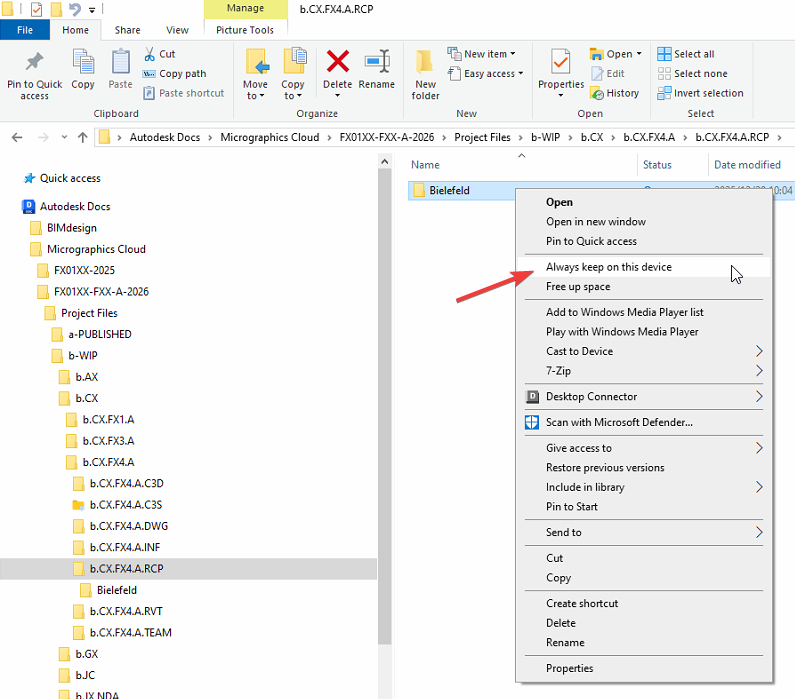Click the Copy icon in Clipboard group
The height and width of the screenshot is (699, 795).
[83, 62]
